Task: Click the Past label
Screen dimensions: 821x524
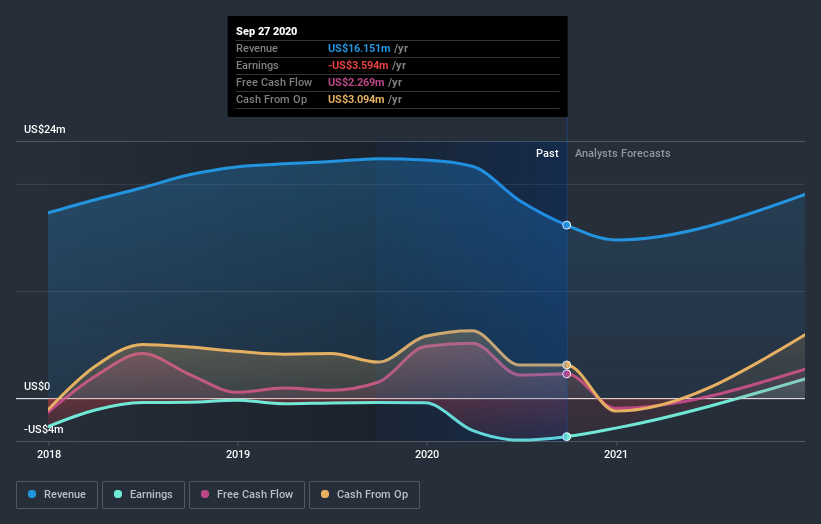Action: coord(547,153)
